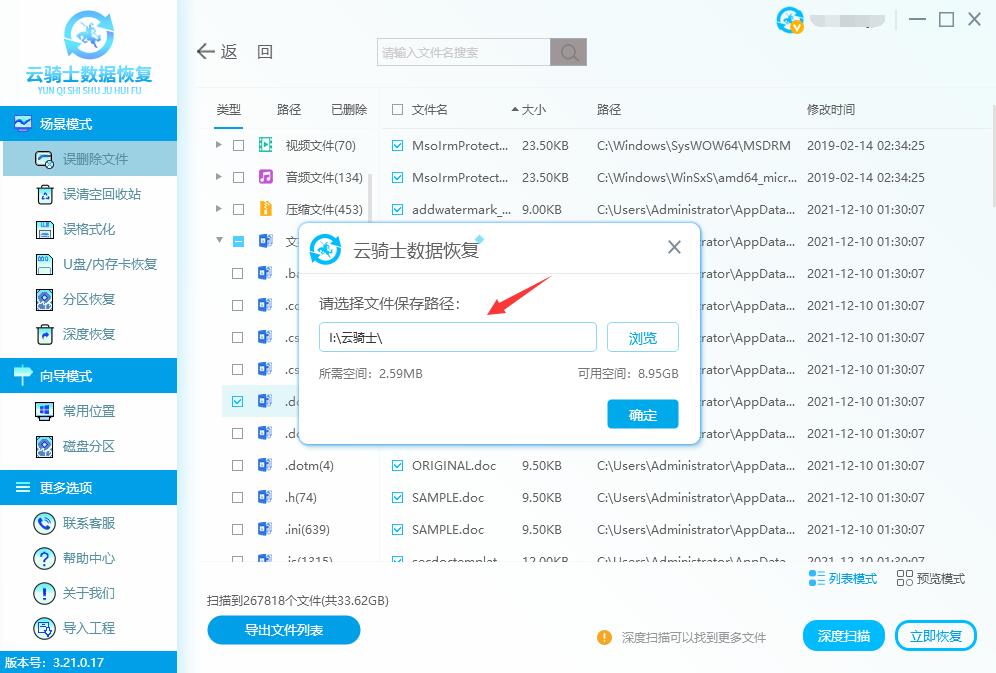
Task: Expand the 视频文件(70) tree node
Action: (219, 145)
